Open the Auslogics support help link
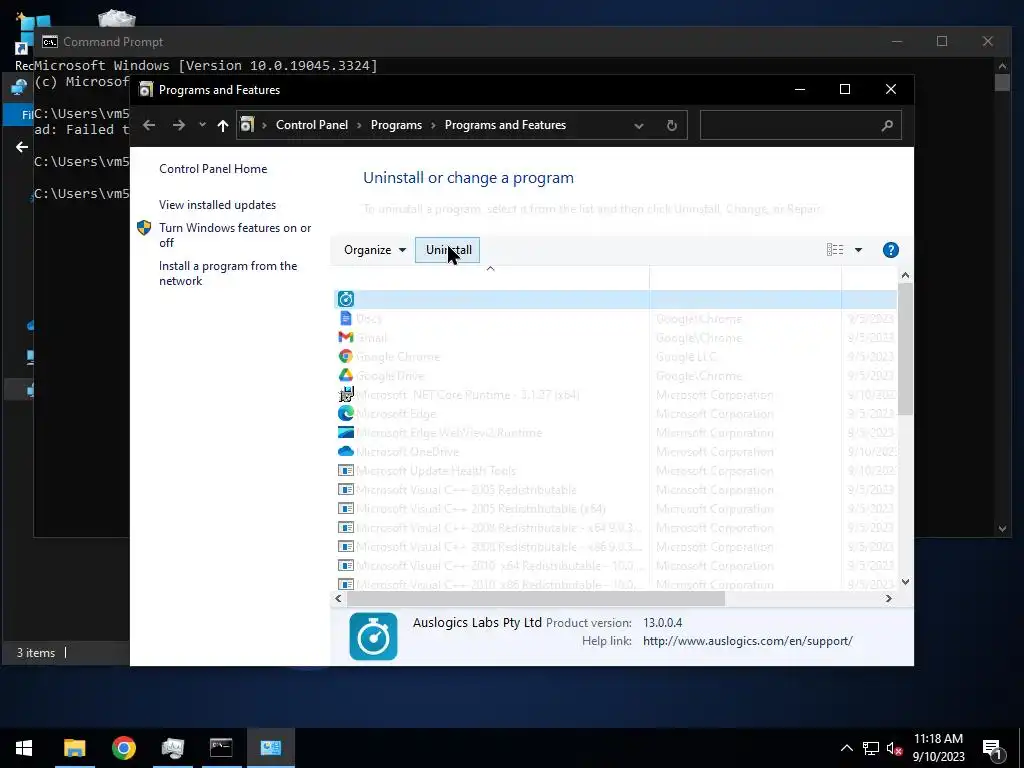Screen dimensions: 1024x768 point(748,641)
